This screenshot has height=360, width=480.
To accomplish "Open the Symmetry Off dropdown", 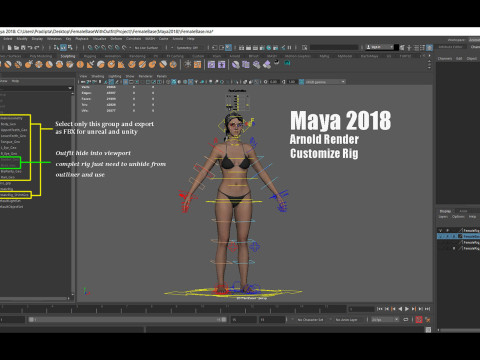I will (x=188, y=48).
